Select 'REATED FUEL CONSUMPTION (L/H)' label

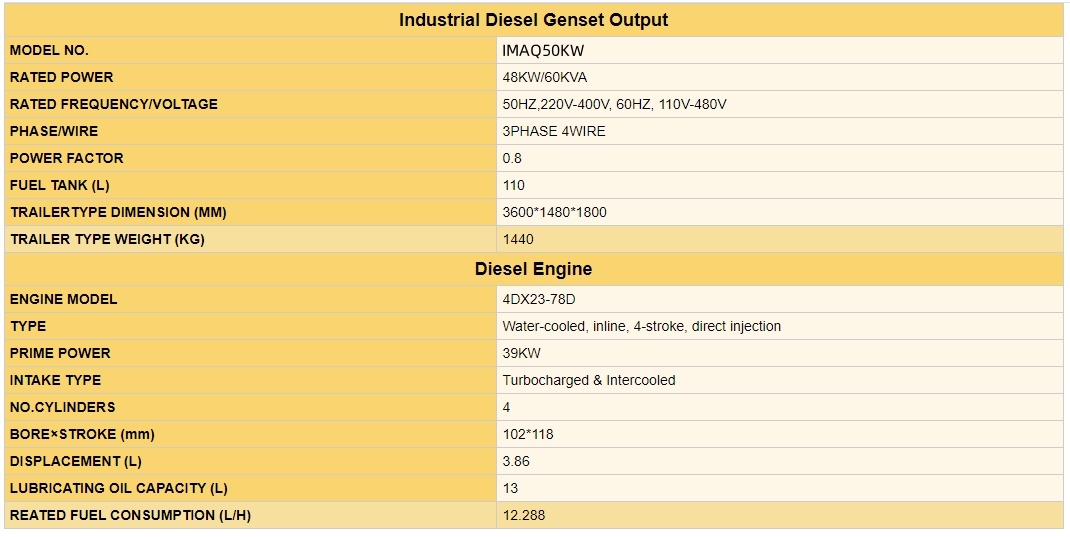click(130, 515)
